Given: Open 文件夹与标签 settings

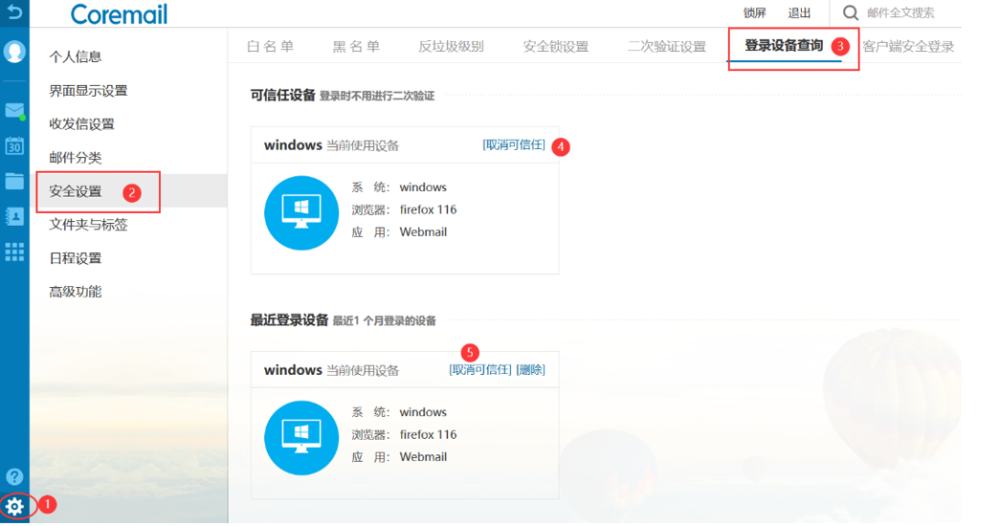Looking at the screenshot, I should (88, 225).
